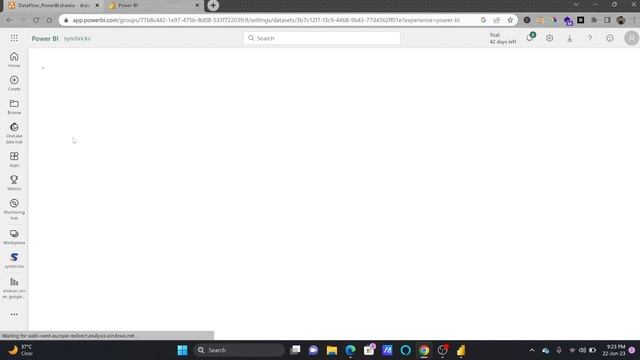Open Windows Start menu
Viewport: 640px width, 360px height.
pos(182,350)
